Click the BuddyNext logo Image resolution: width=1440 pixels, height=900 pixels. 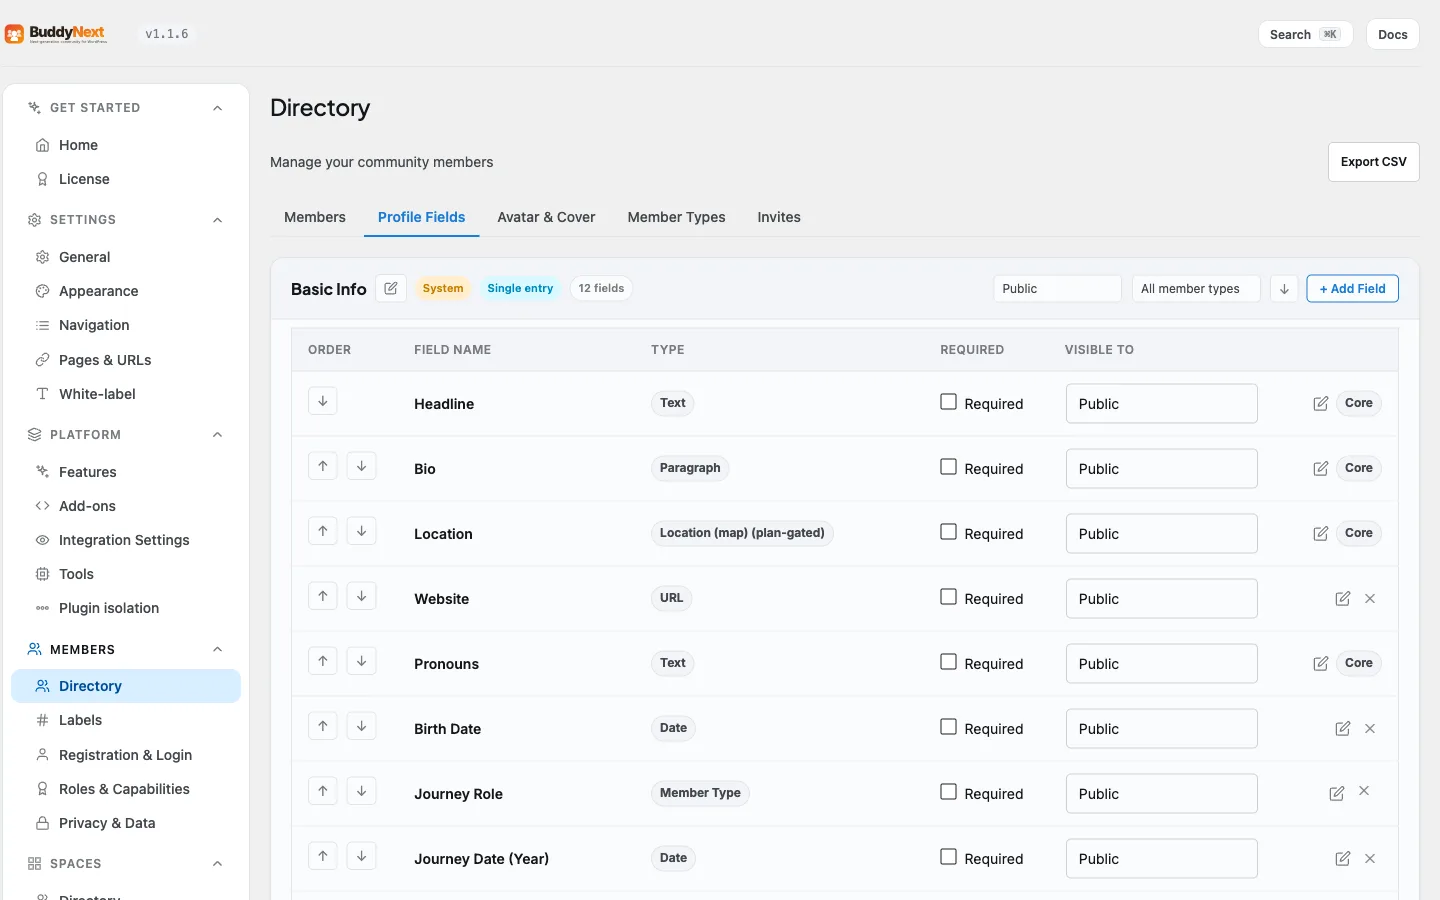coord(56,34)
